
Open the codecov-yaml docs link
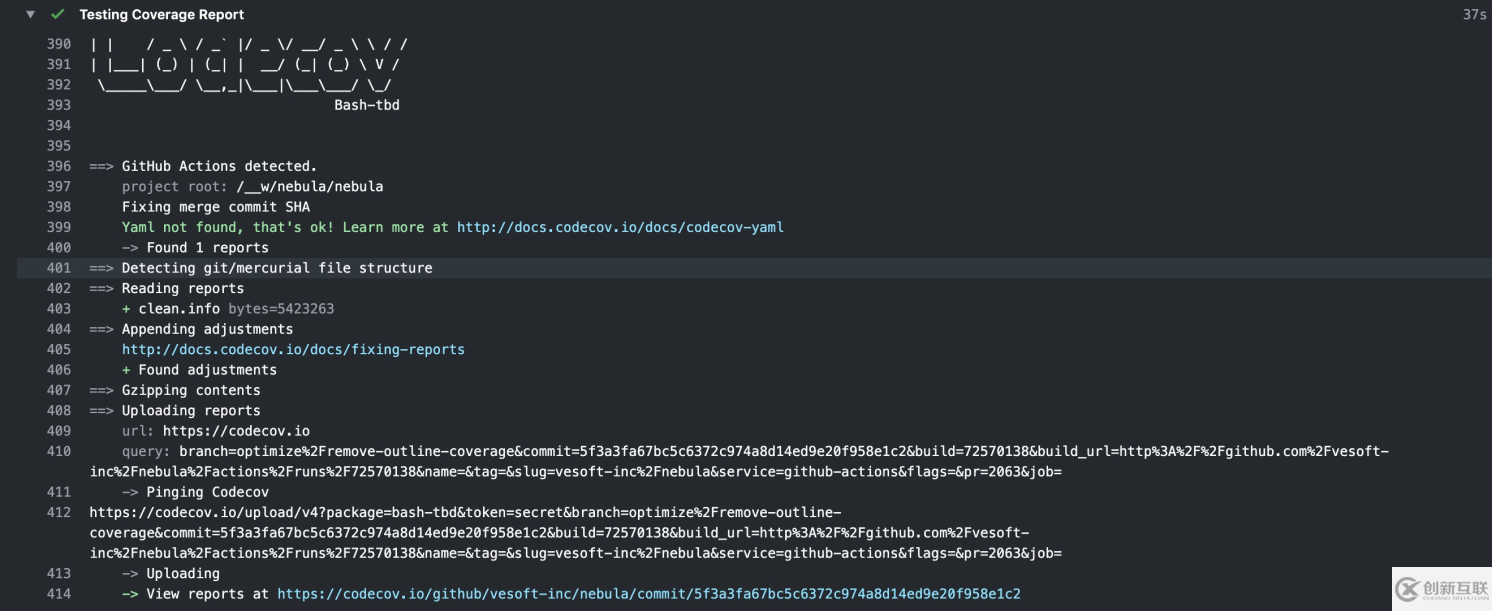[x=620, y=227]
